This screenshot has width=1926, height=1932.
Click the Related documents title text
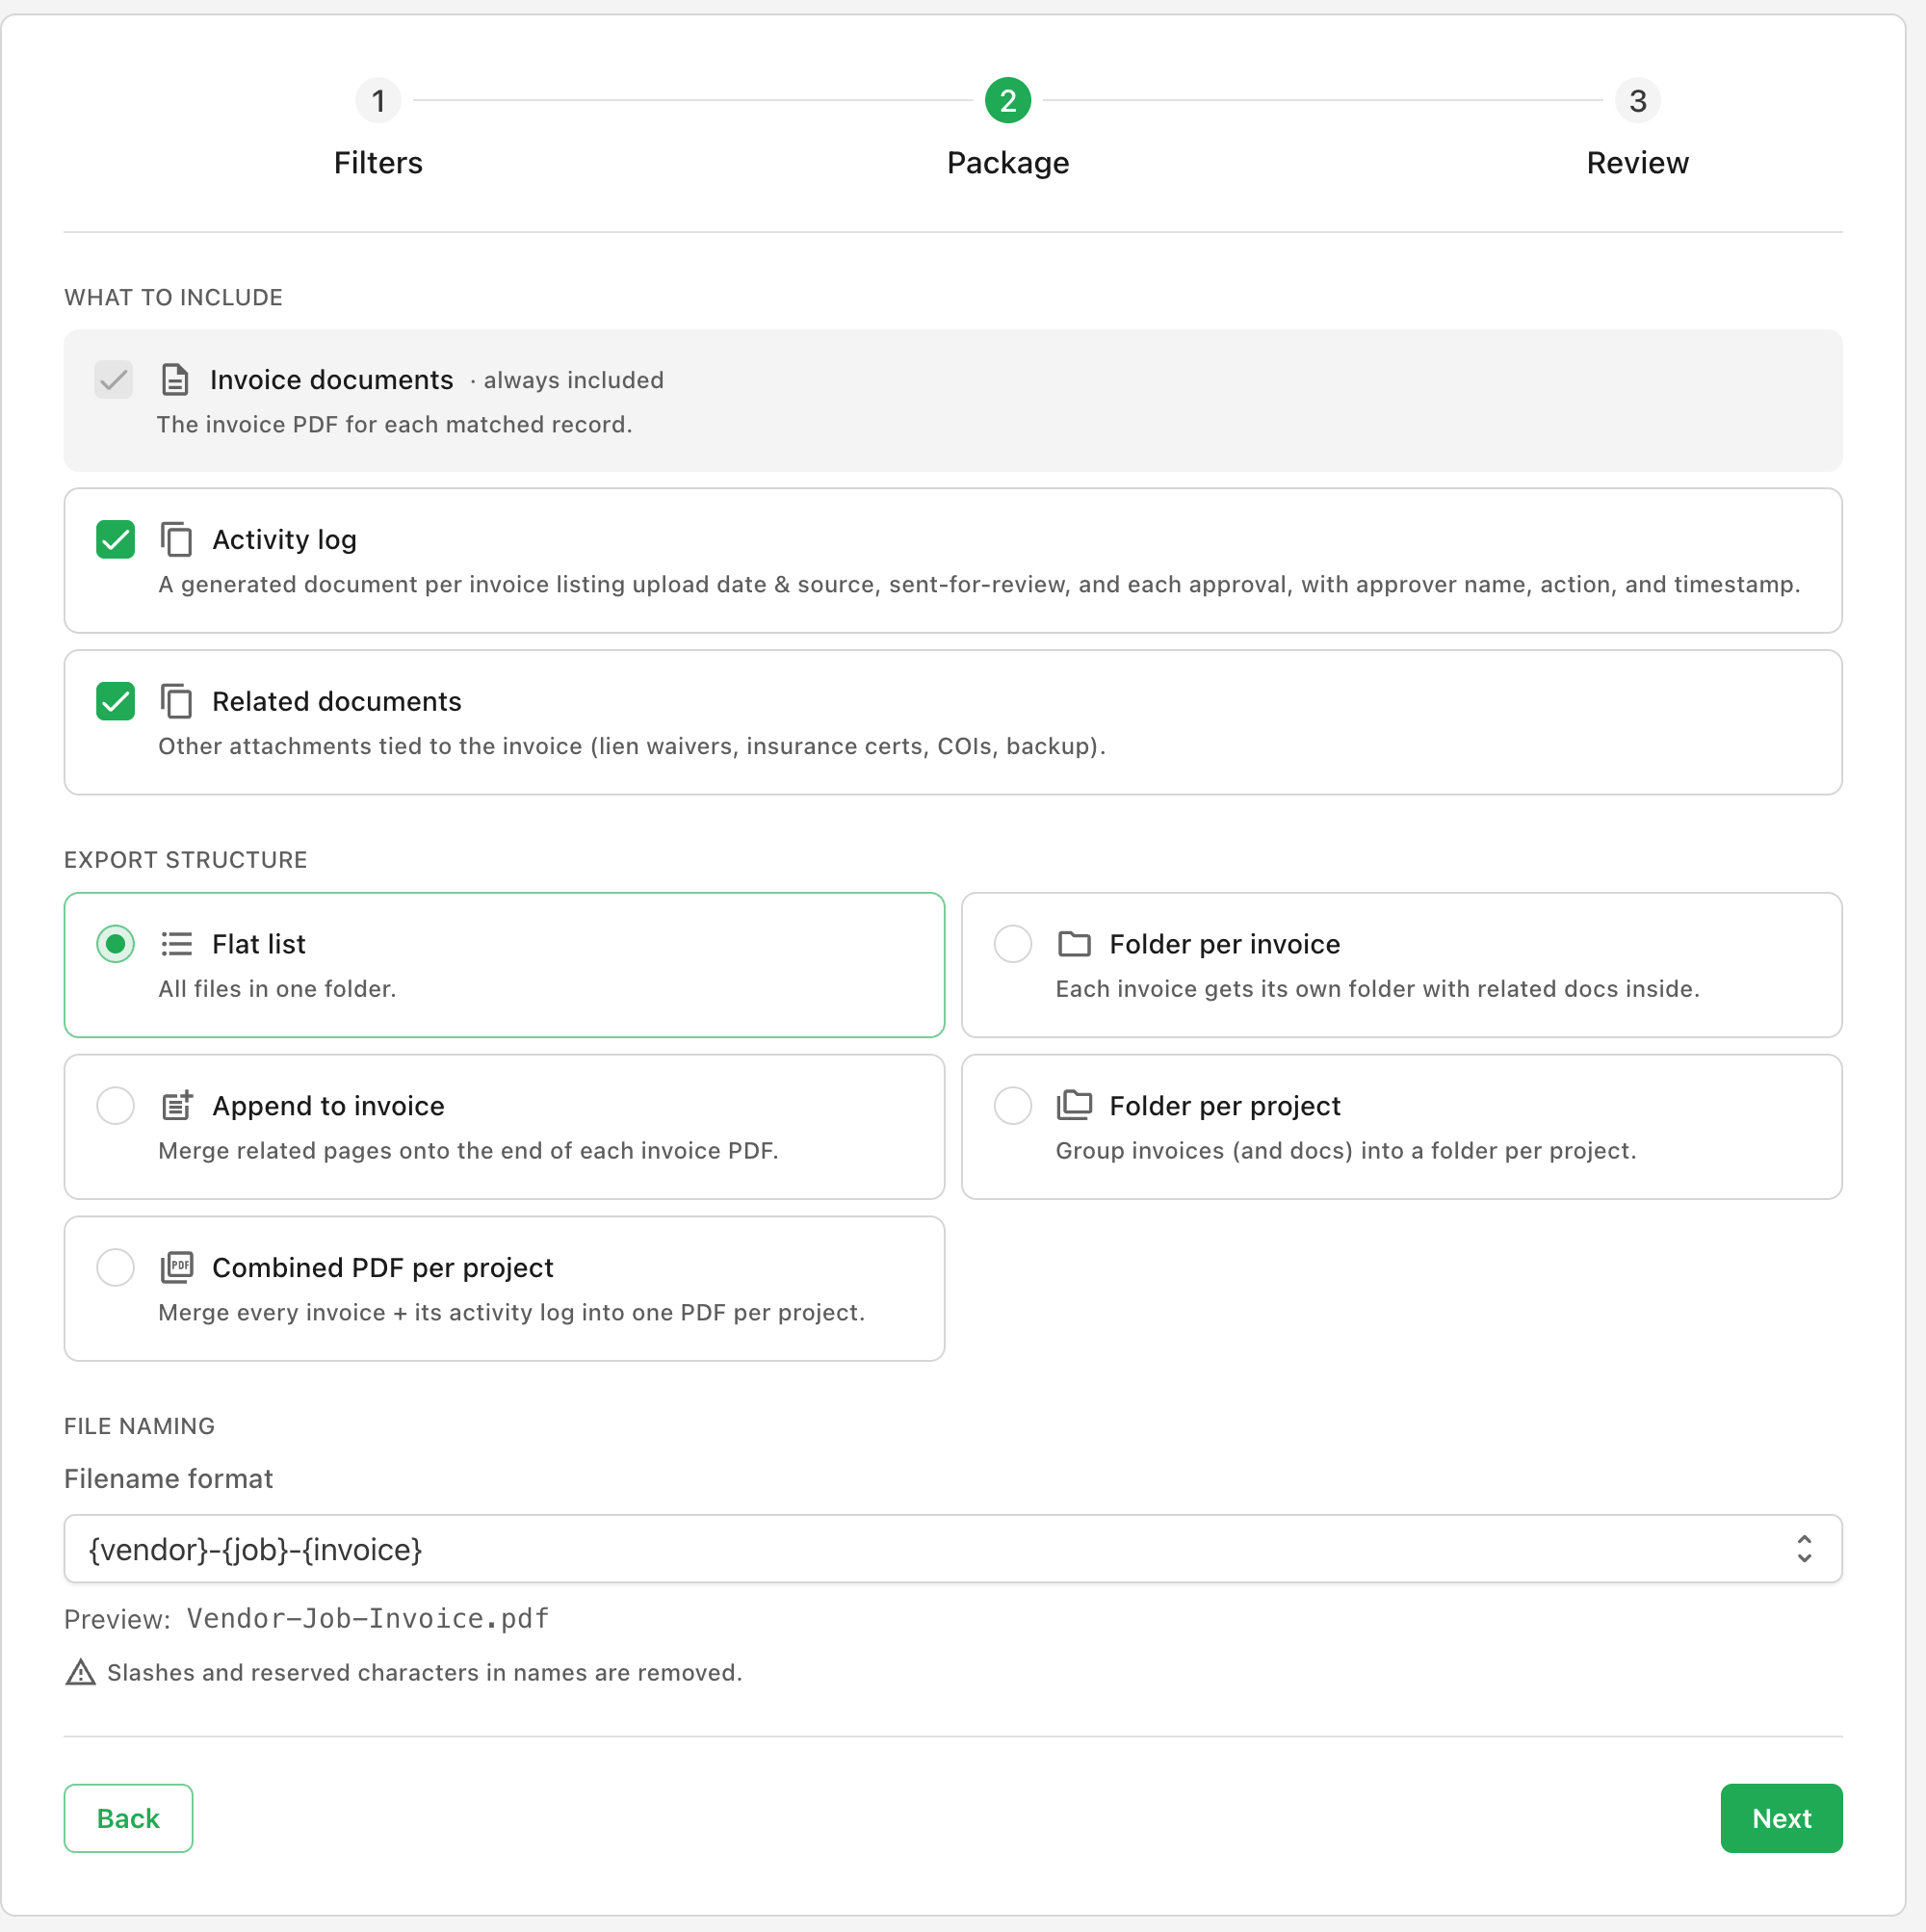(x=336, y=702)
